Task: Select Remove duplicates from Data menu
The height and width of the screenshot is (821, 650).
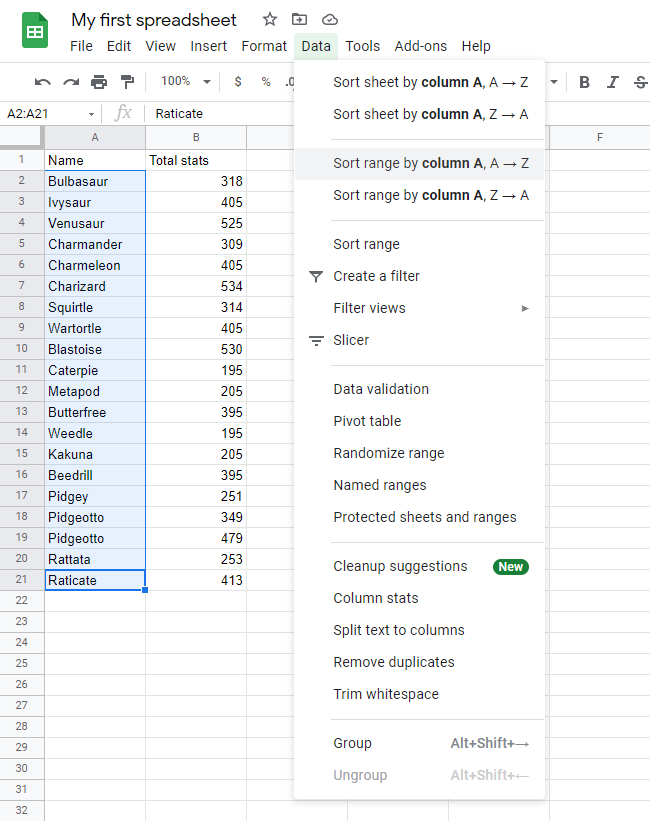Action: point(393,662)
